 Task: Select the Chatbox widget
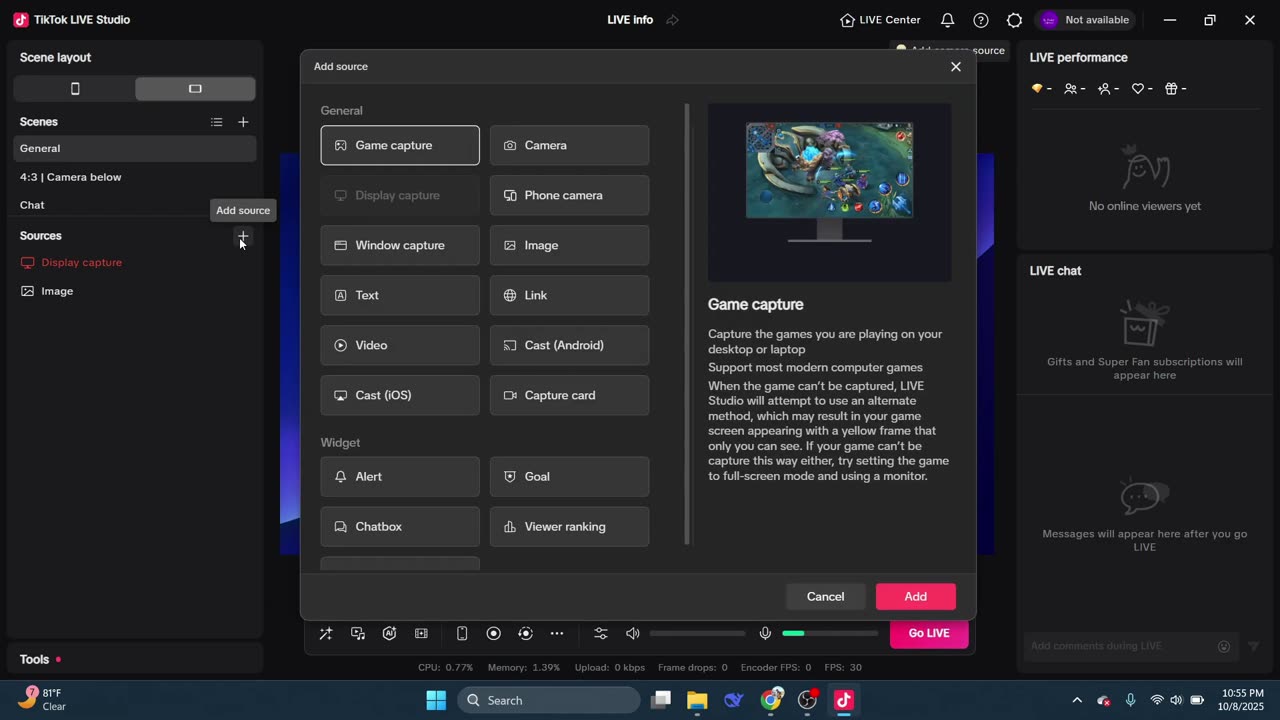400,526
